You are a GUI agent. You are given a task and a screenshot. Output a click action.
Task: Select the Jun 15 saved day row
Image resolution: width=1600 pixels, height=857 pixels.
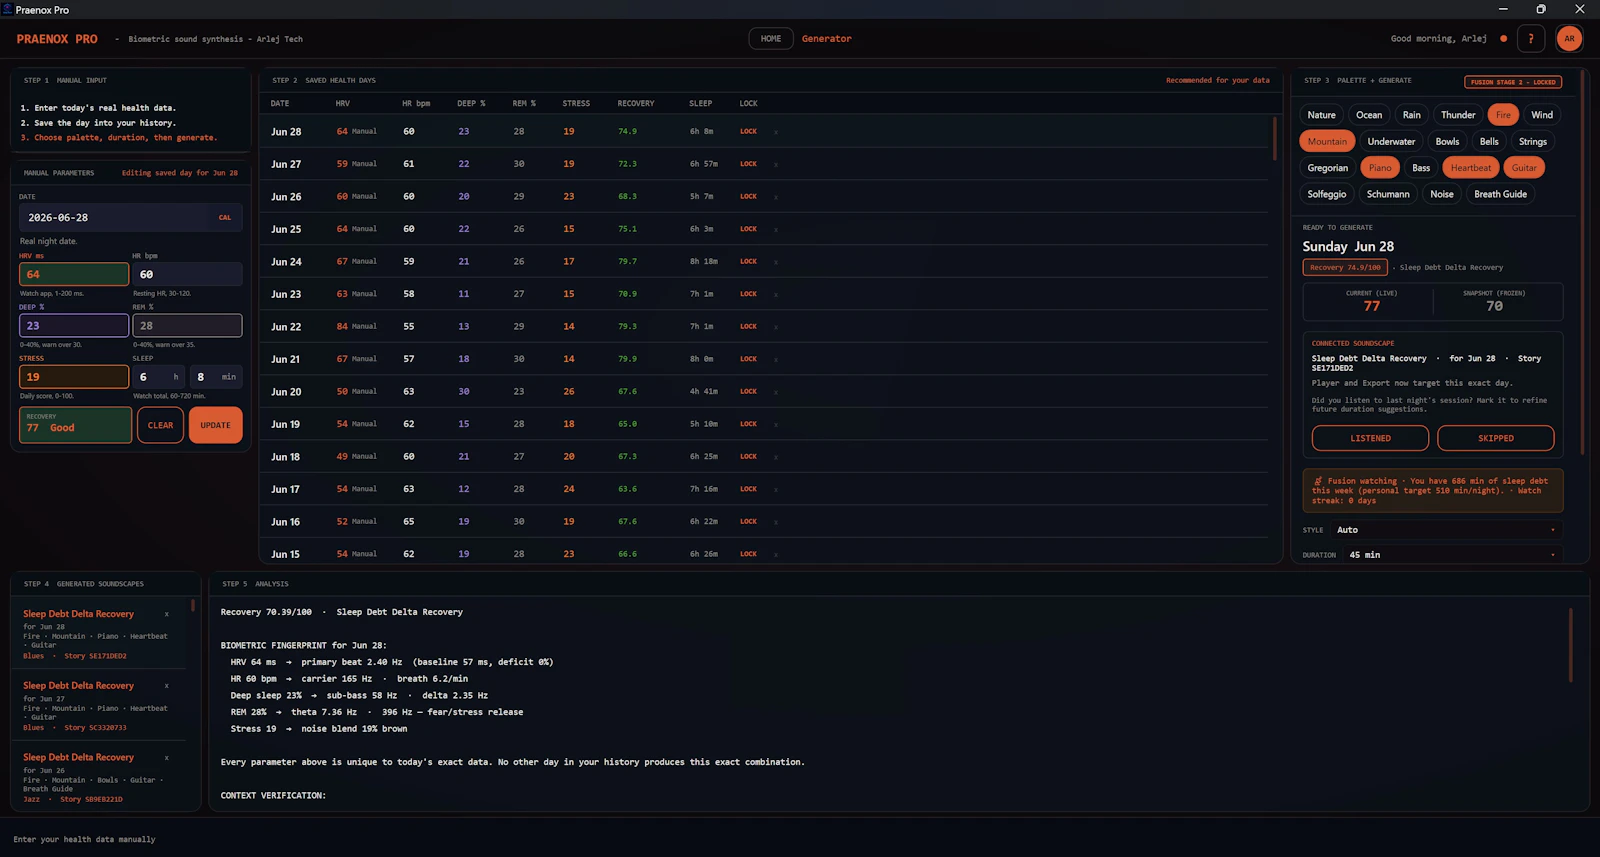(x=766, y=554)
